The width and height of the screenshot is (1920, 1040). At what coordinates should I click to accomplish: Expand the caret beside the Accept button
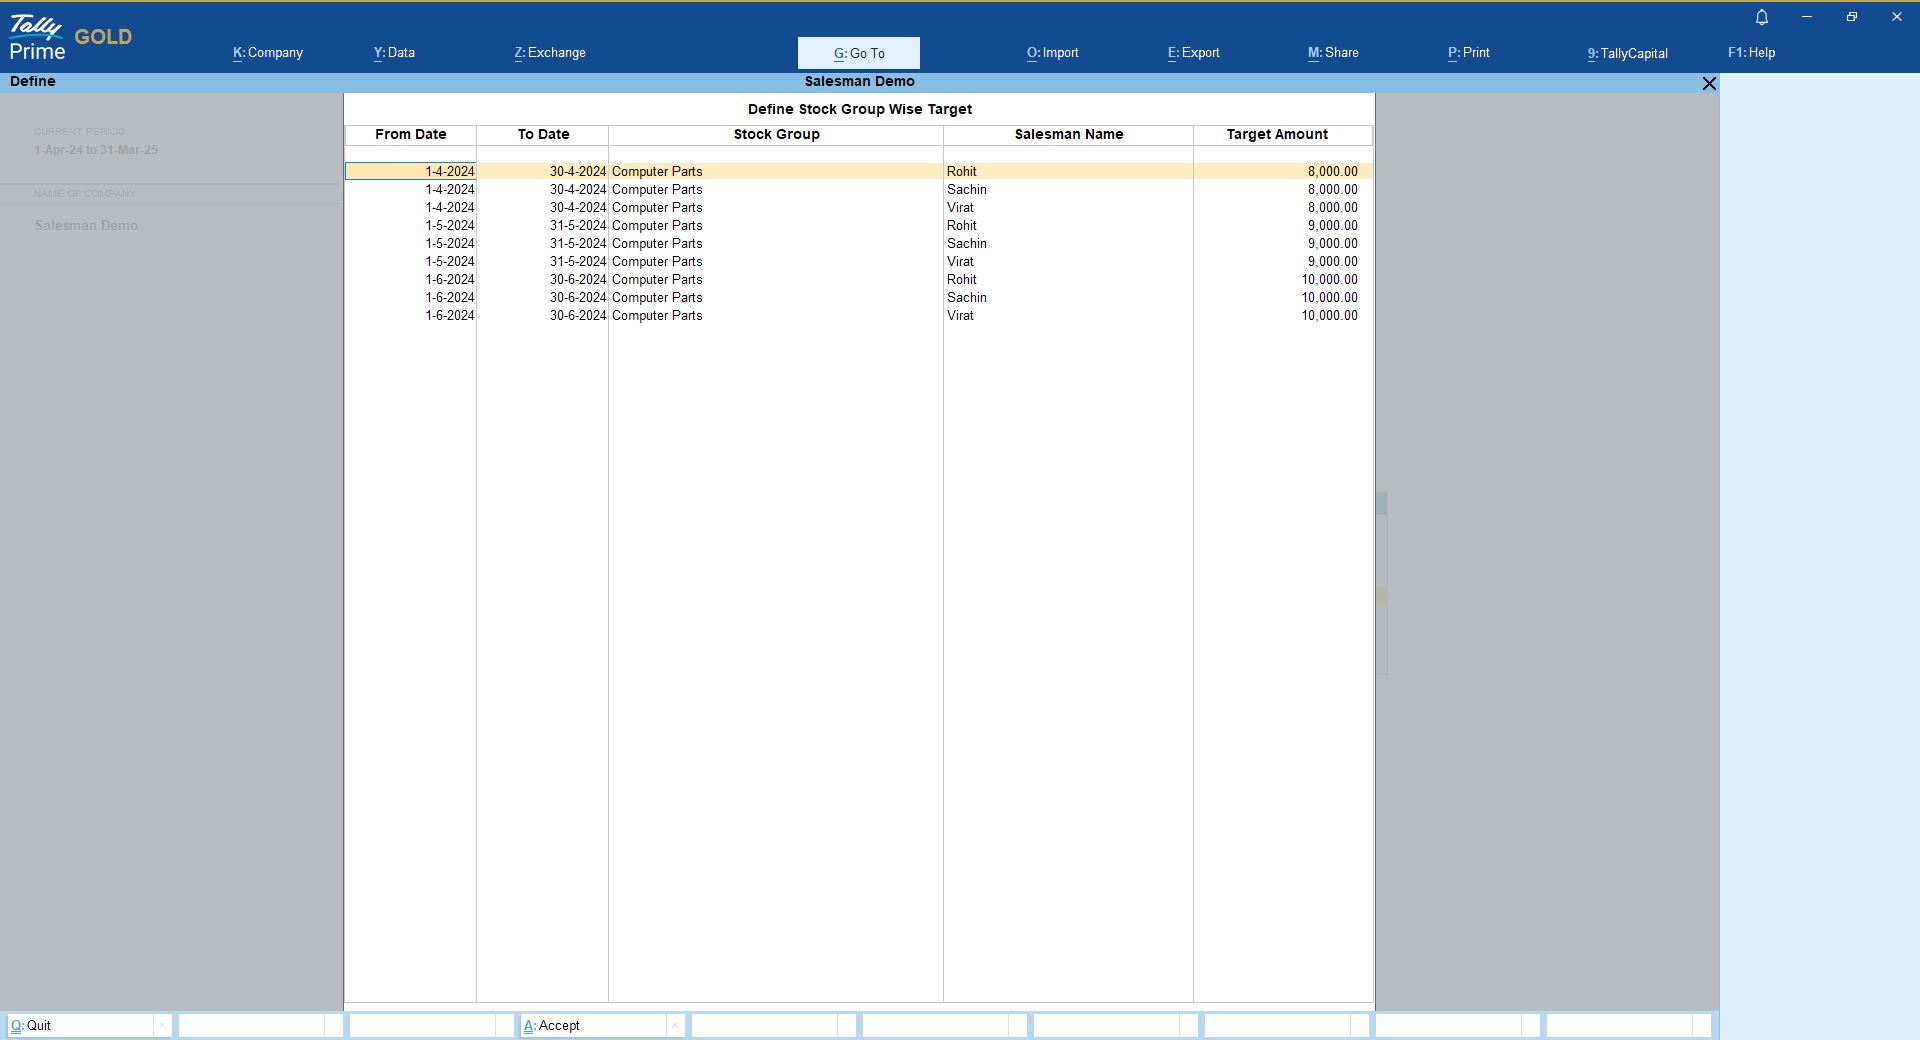[675, 1025]
